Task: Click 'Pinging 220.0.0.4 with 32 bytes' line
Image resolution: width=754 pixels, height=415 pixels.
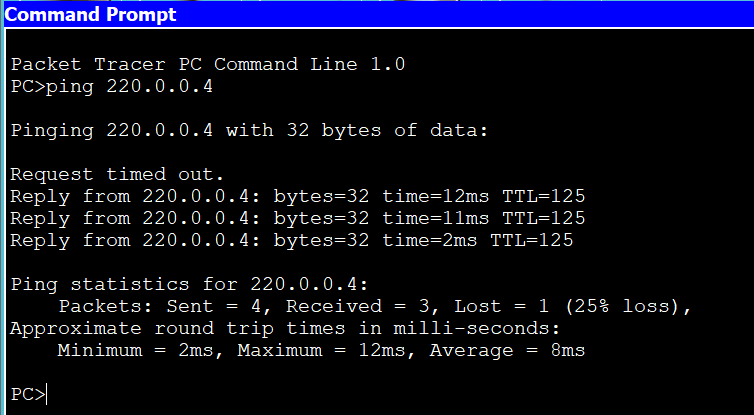Action: [249, 130]
